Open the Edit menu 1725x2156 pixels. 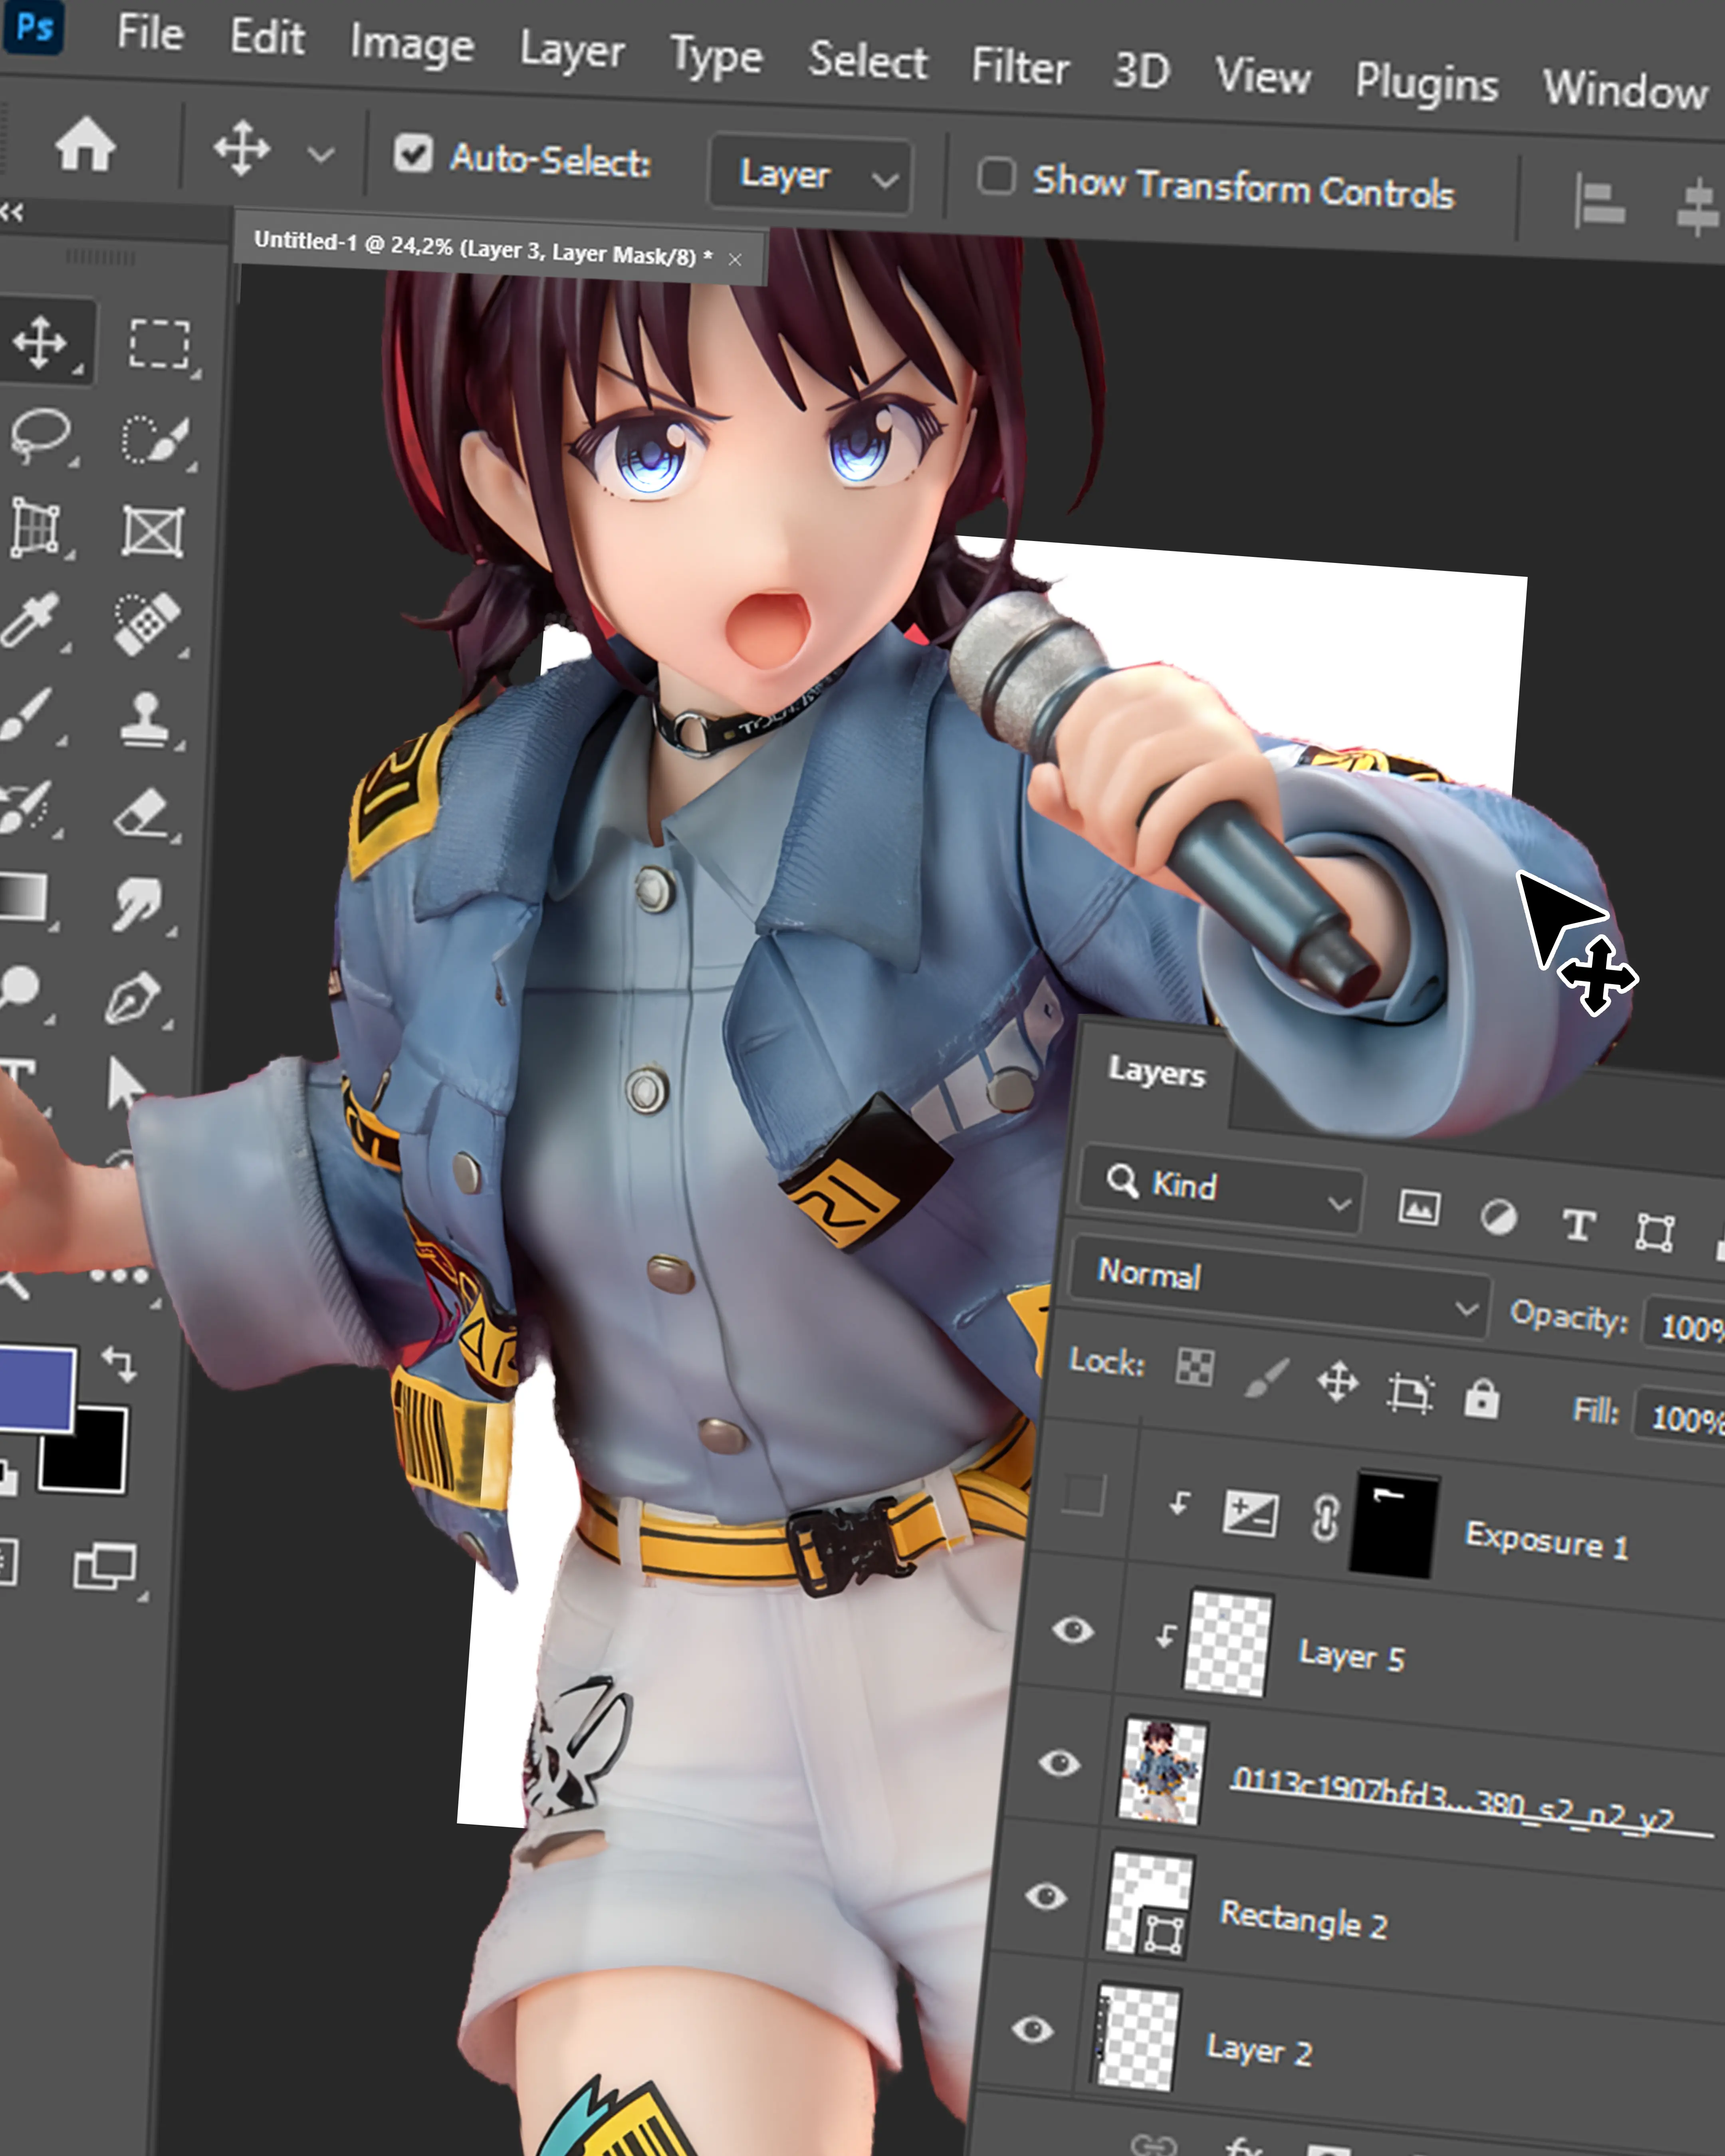(x=267, y=38)
